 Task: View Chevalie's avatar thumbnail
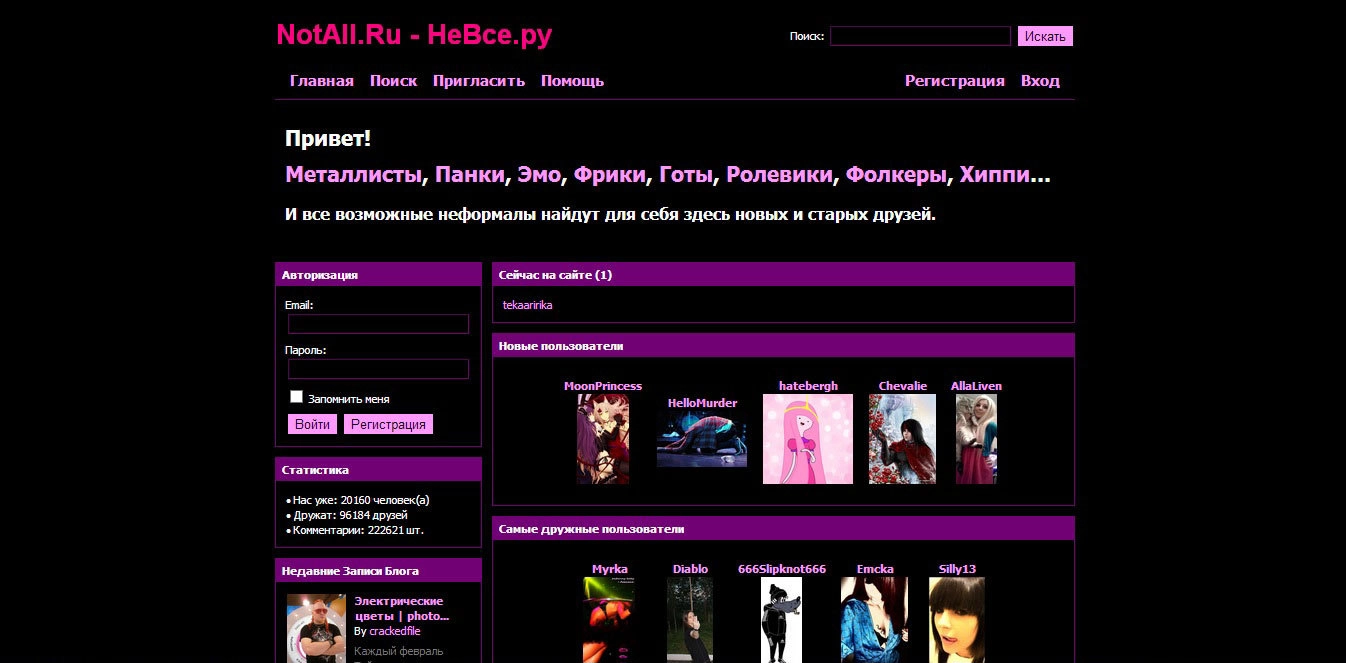click(x=902, y=439)
